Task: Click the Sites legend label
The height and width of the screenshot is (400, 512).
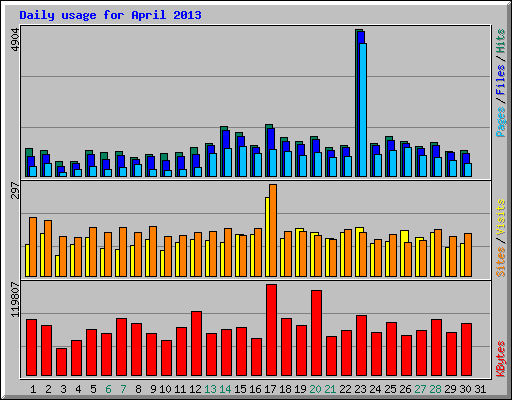Action: 500,262
